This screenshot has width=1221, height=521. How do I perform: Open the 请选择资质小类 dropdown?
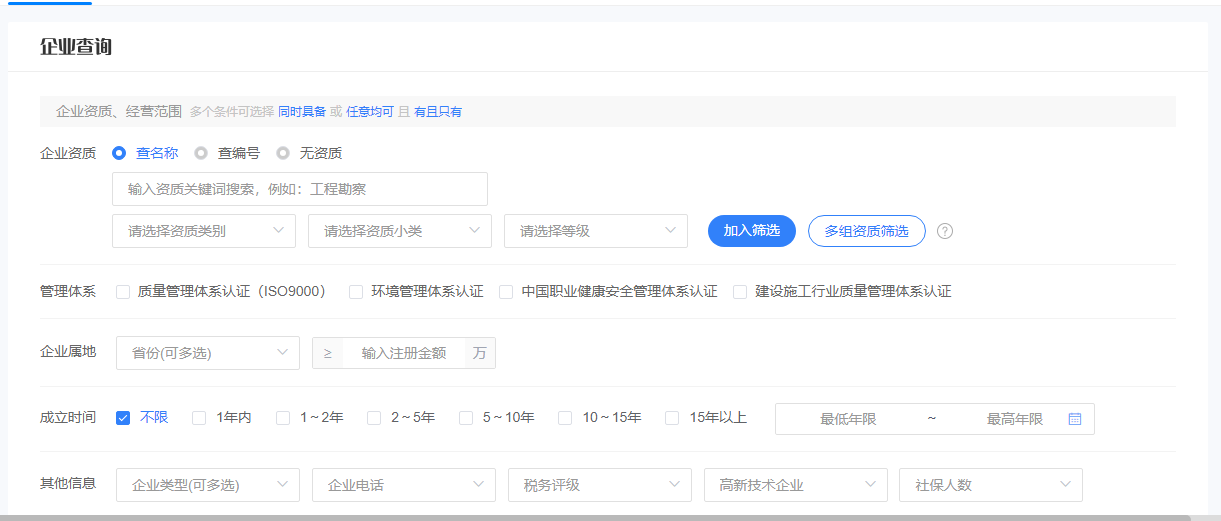[x=400, y=231]
